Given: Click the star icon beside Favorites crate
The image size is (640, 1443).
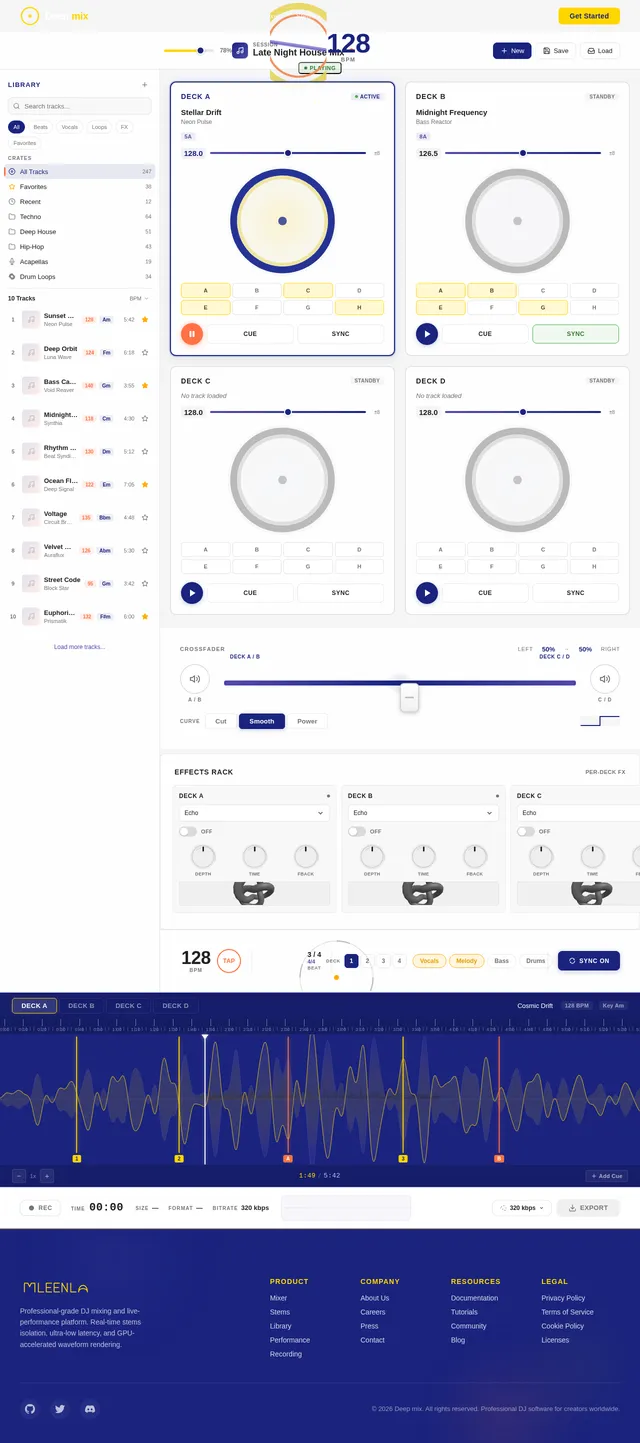Looking at the screenshot, I should pyautogui.click(x=12, y=187).
